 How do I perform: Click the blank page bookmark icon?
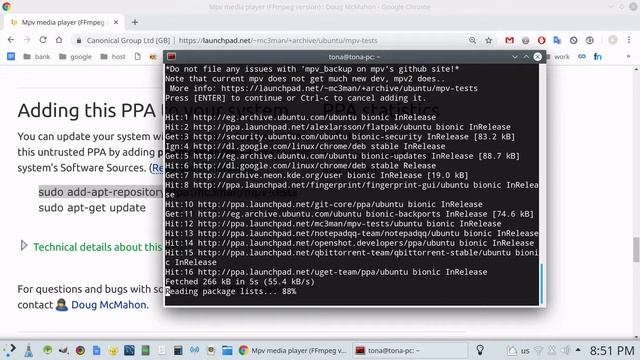(x=138, y=56)
